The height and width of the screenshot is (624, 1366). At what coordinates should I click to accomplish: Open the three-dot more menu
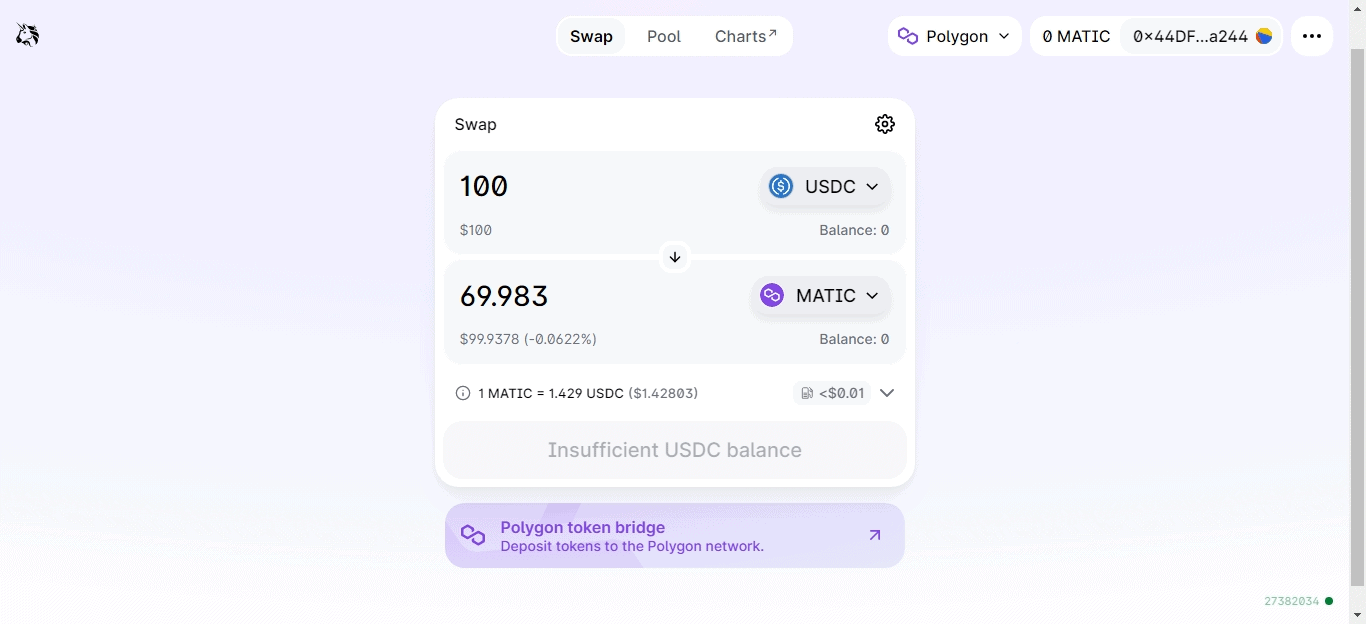(1312, 36)
